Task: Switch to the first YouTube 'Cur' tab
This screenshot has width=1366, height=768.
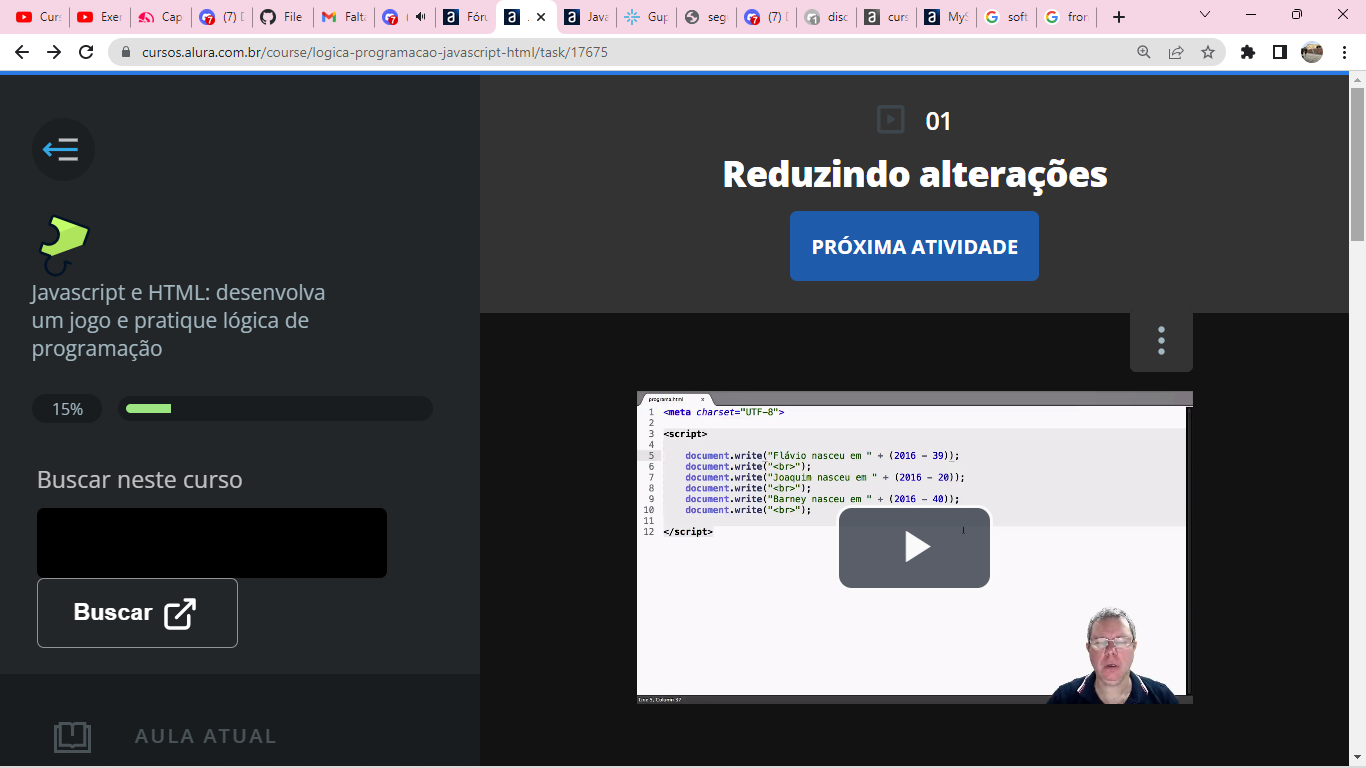Action: click(38, 17)
